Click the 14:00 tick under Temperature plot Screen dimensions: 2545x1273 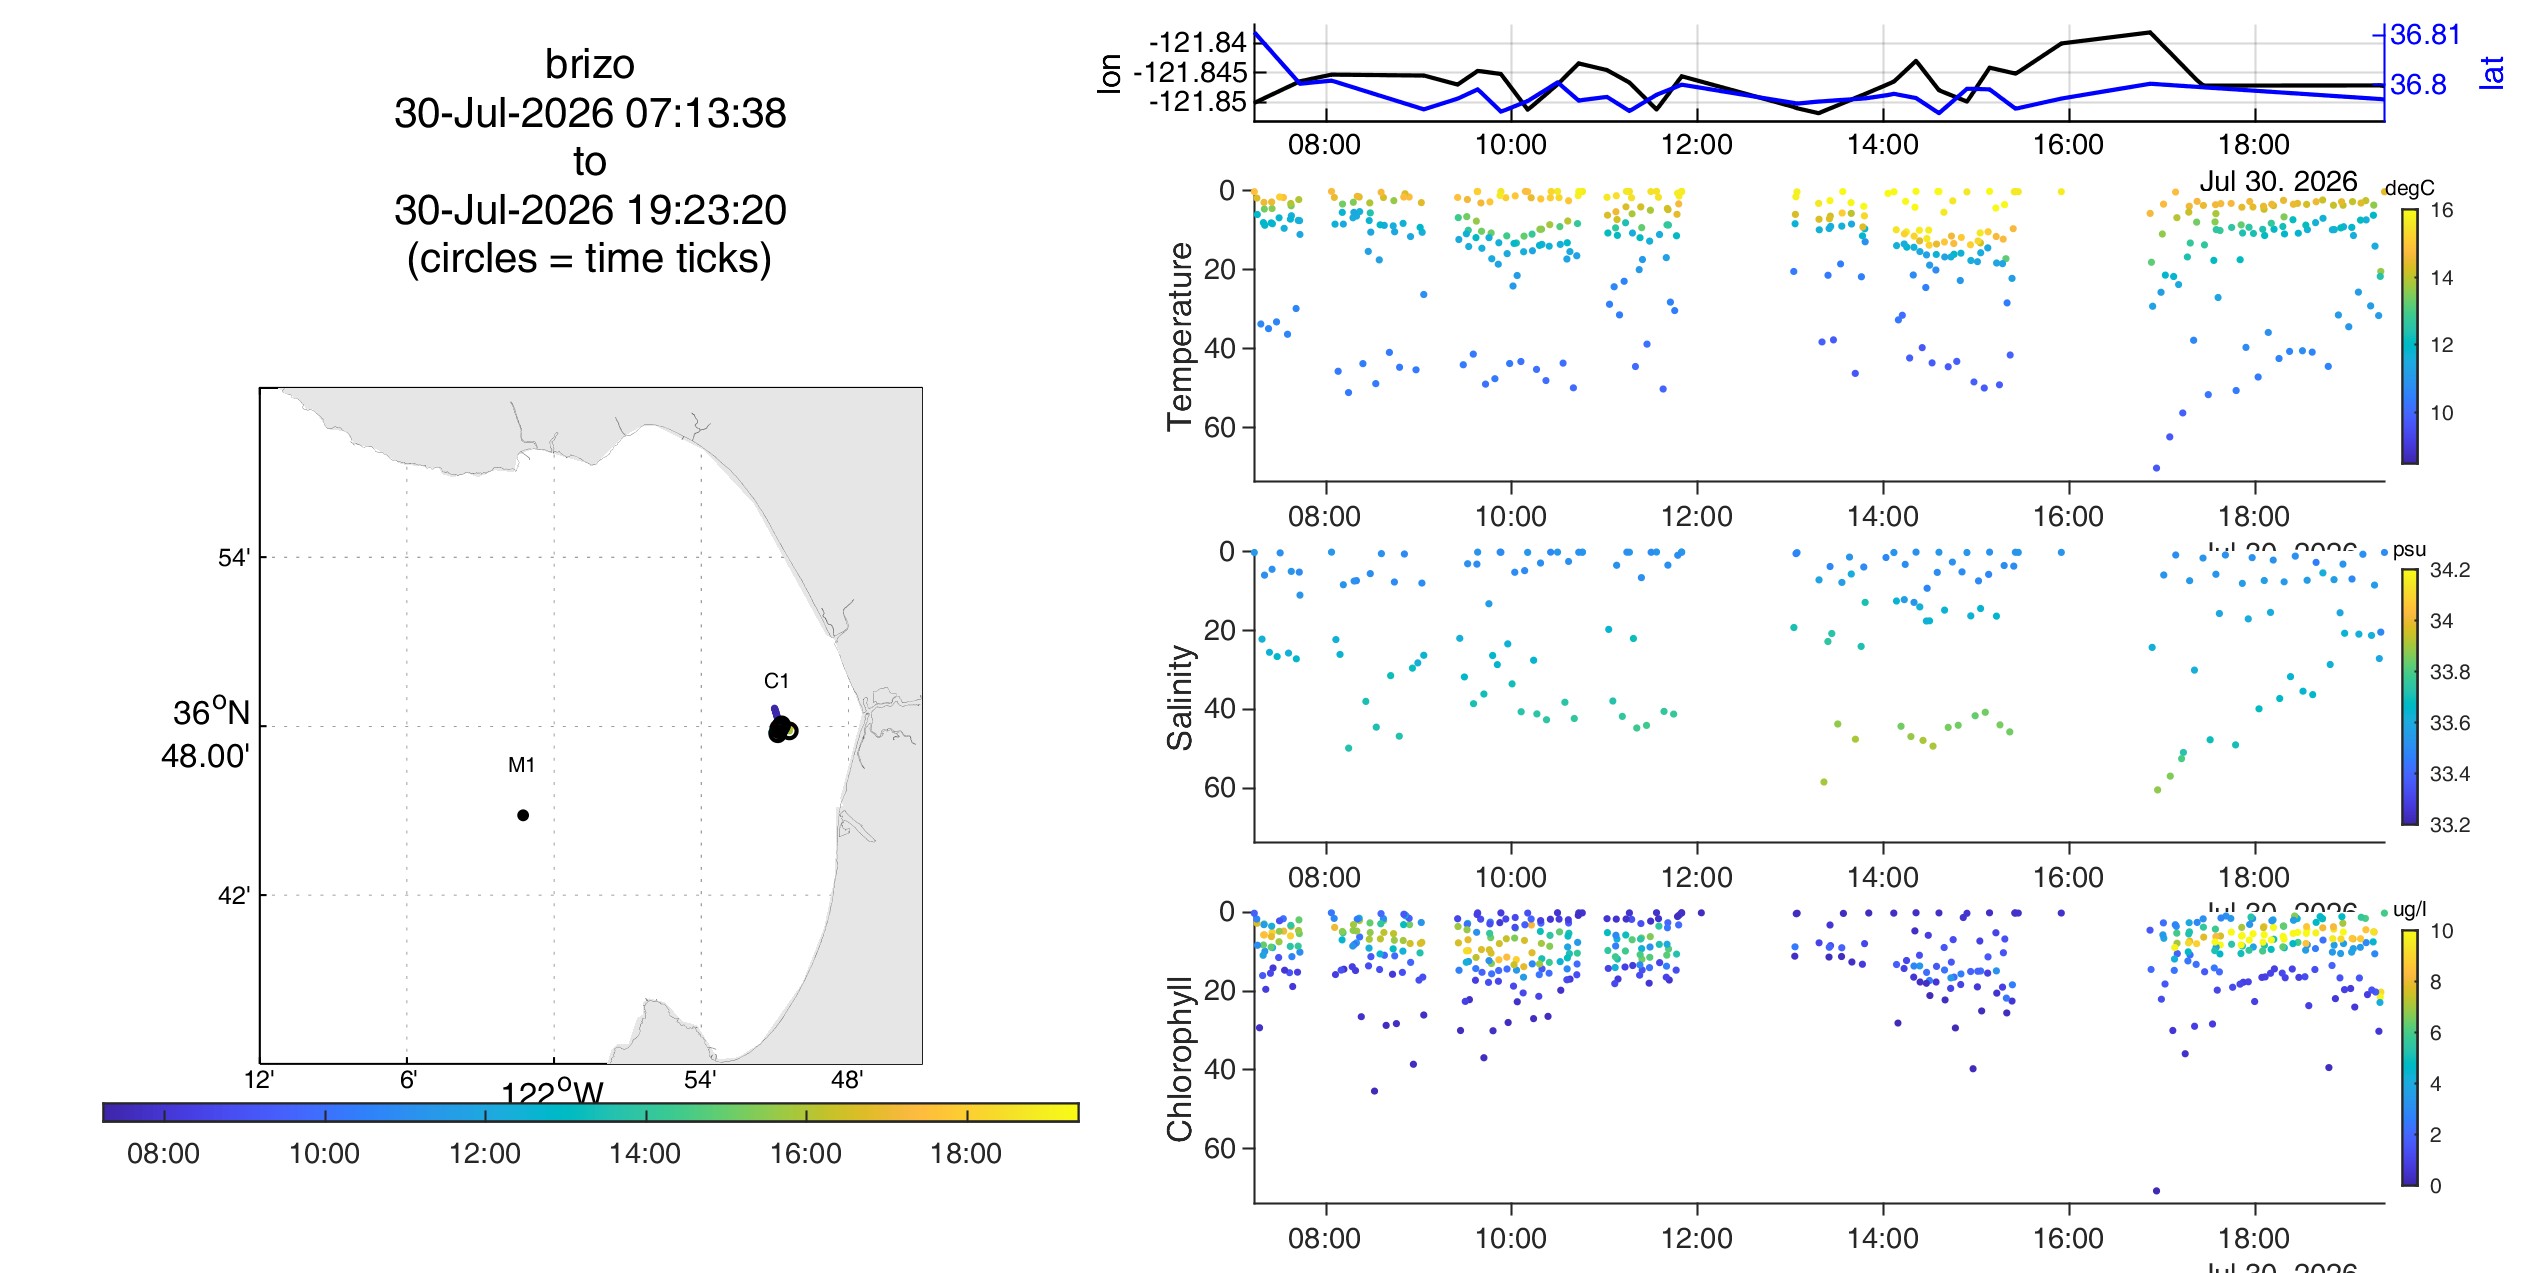(1883, 516)
